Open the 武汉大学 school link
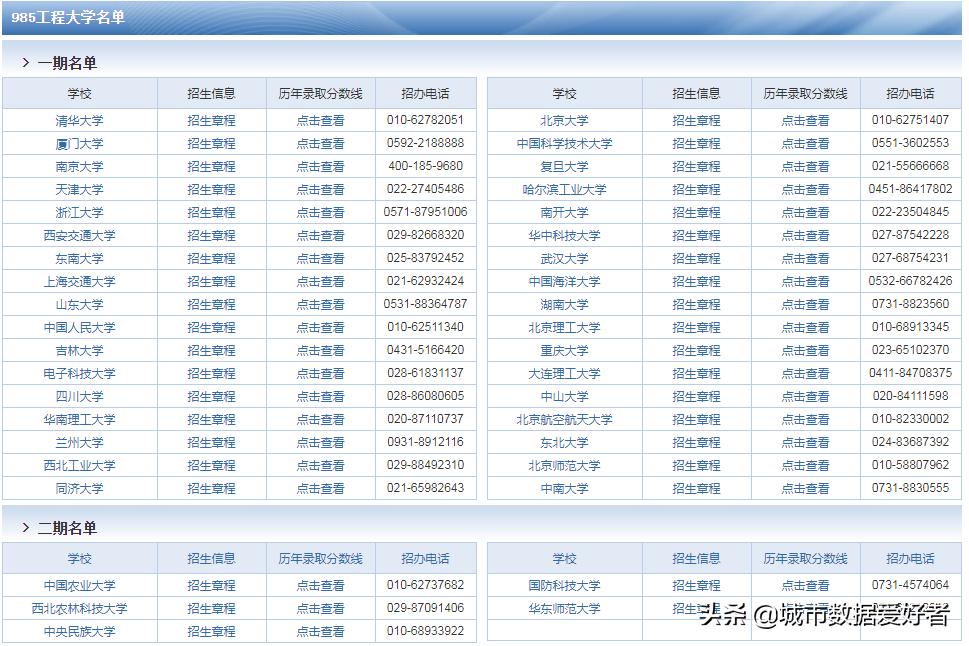 tap(565, 258)
